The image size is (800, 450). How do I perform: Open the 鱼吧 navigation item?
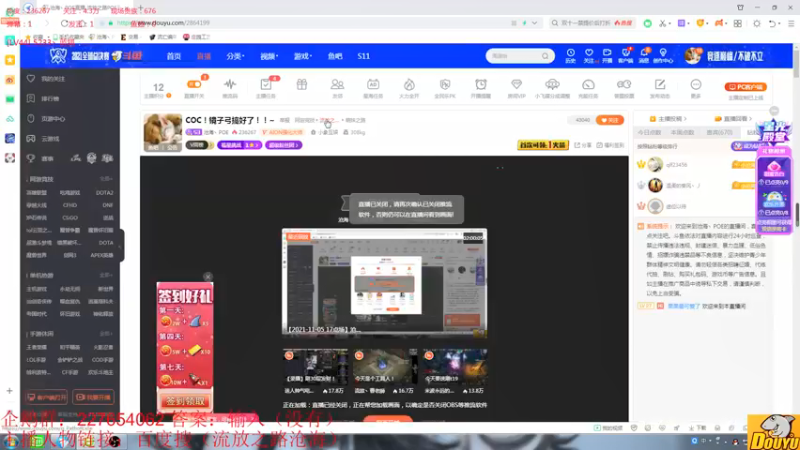(x=335, y=56)
